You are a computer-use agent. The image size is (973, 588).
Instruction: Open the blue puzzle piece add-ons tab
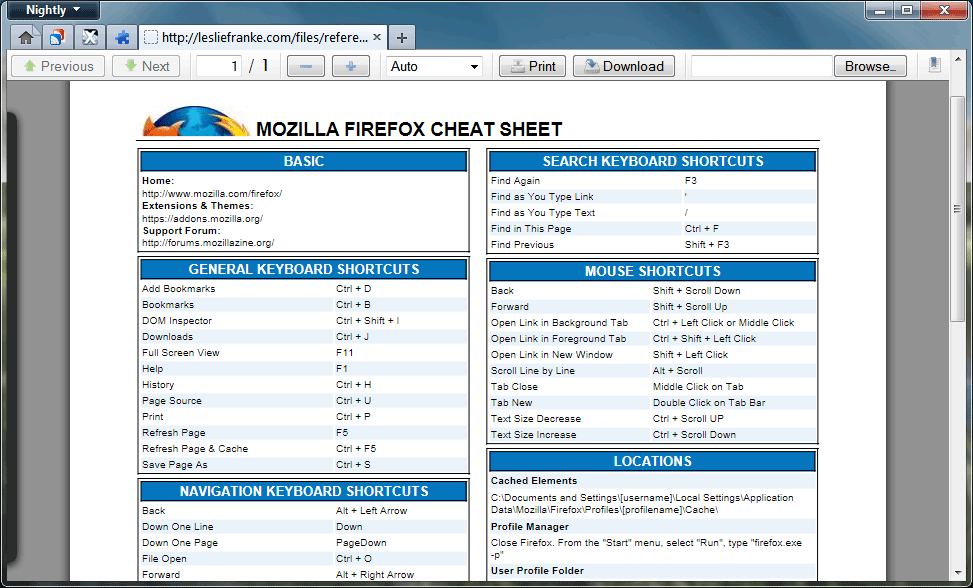click(122, 38)
